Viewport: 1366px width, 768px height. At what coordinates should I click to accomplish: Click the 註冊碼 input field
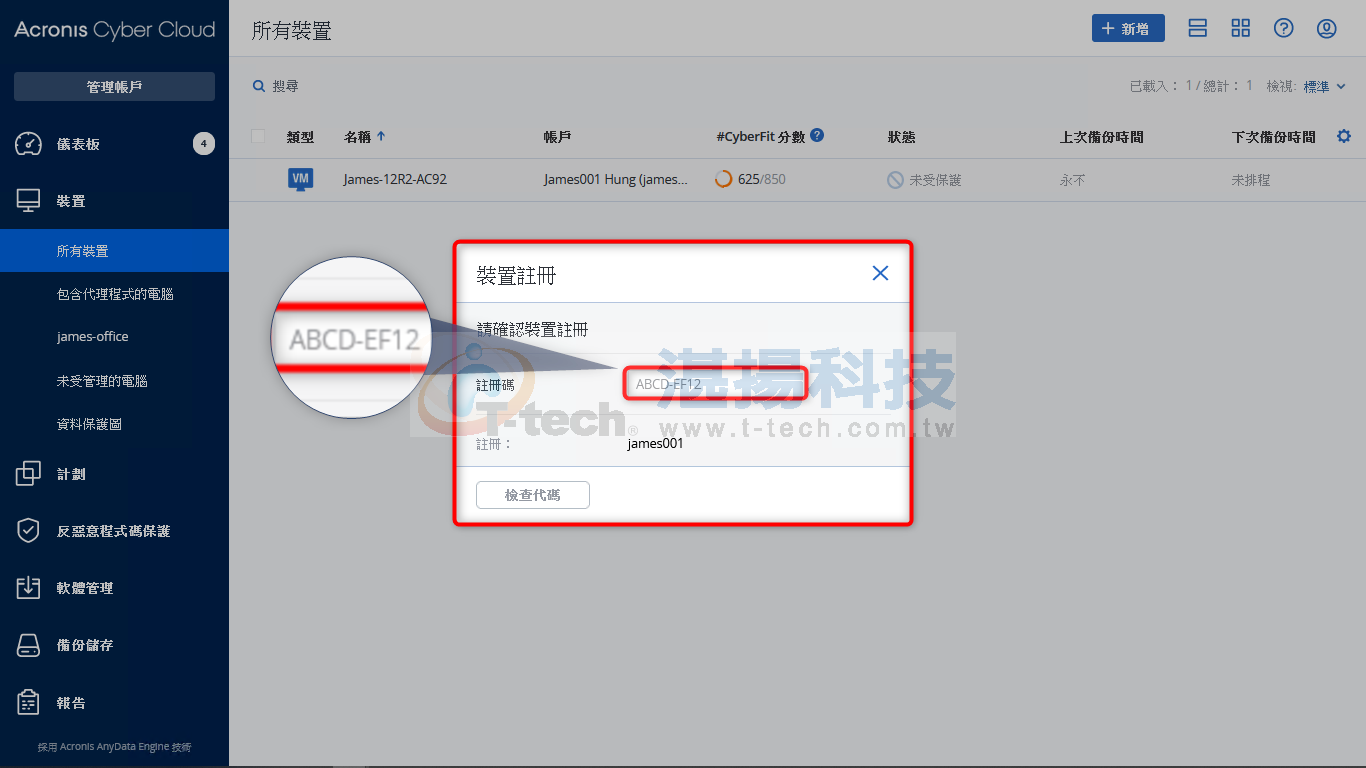point(715,384)
